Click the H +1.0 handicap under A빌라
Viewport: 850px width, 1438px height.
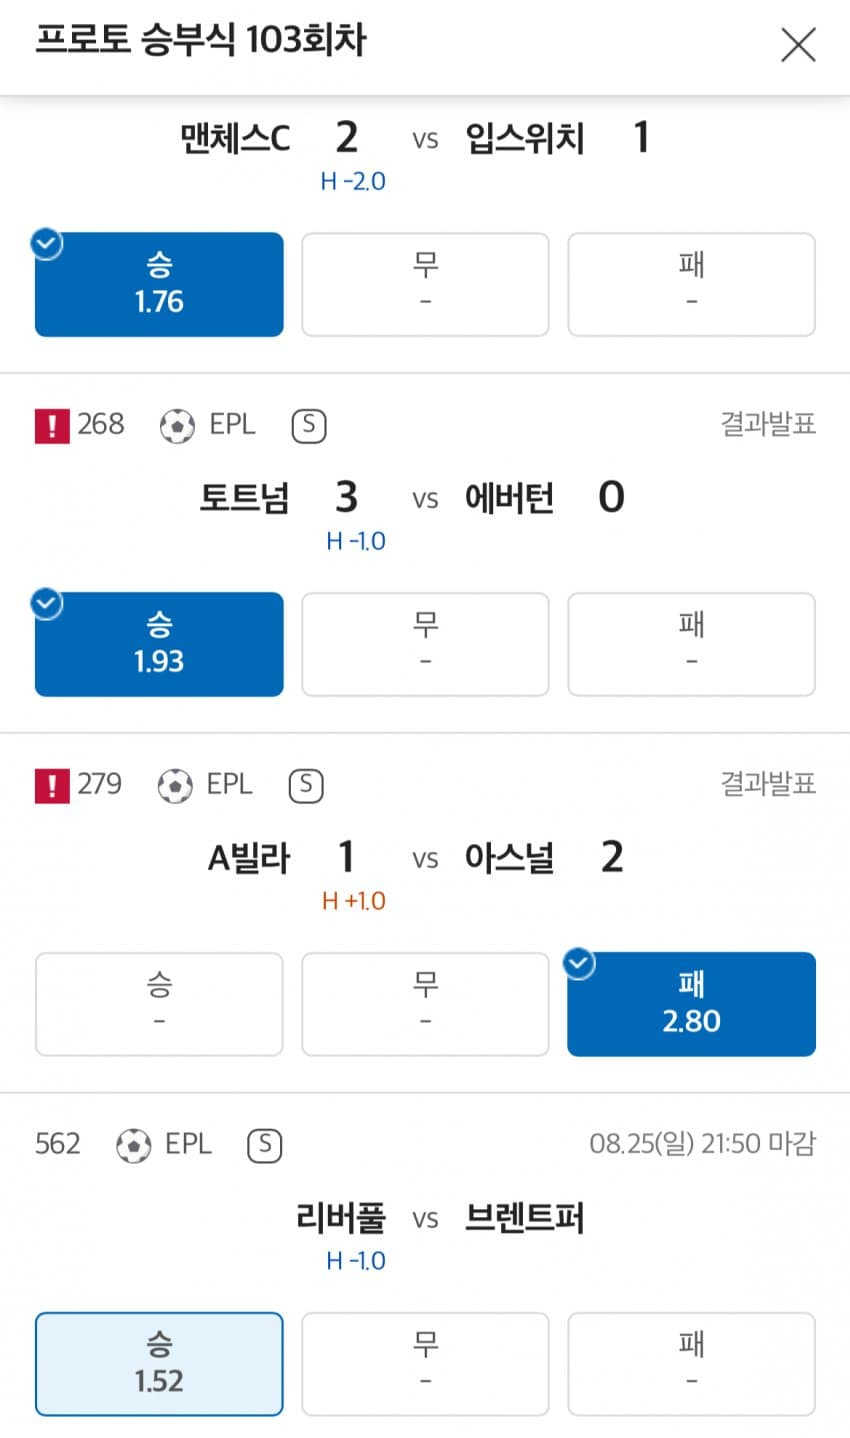[x=354, y=901]
